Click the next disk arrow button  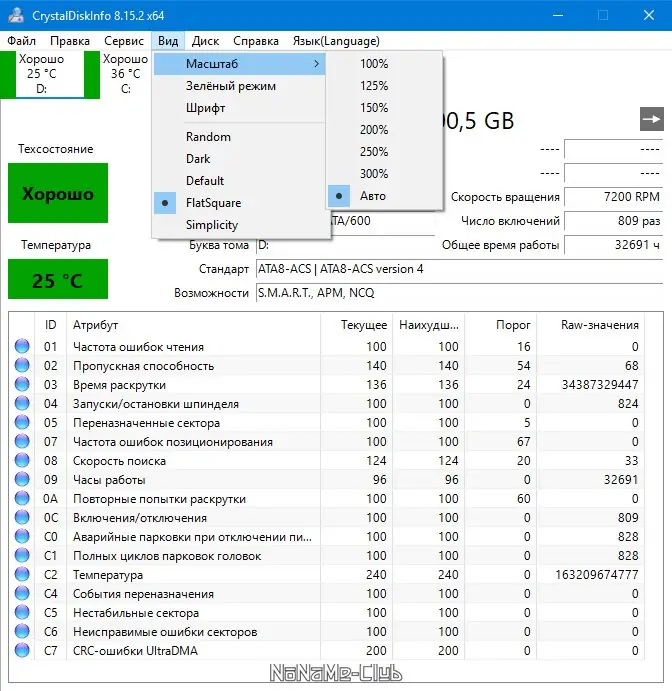tap(652, 119)
